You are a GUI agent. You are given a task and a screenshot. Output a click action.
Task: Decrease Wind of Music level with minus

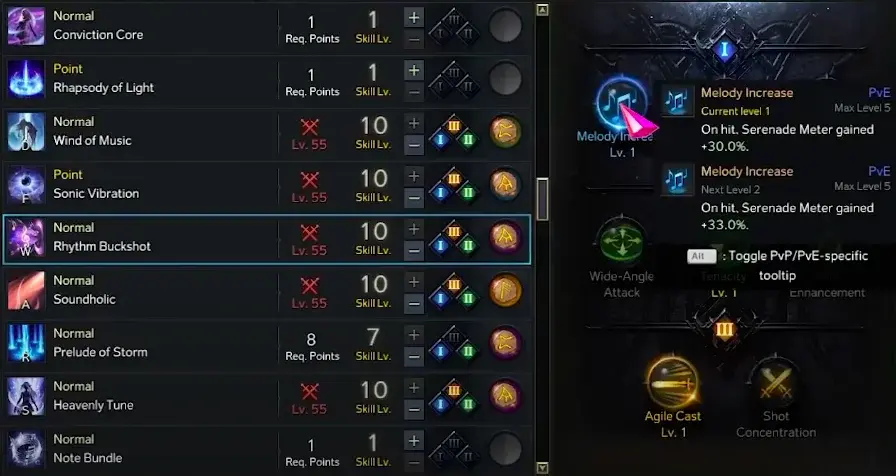tap(414, 145)
